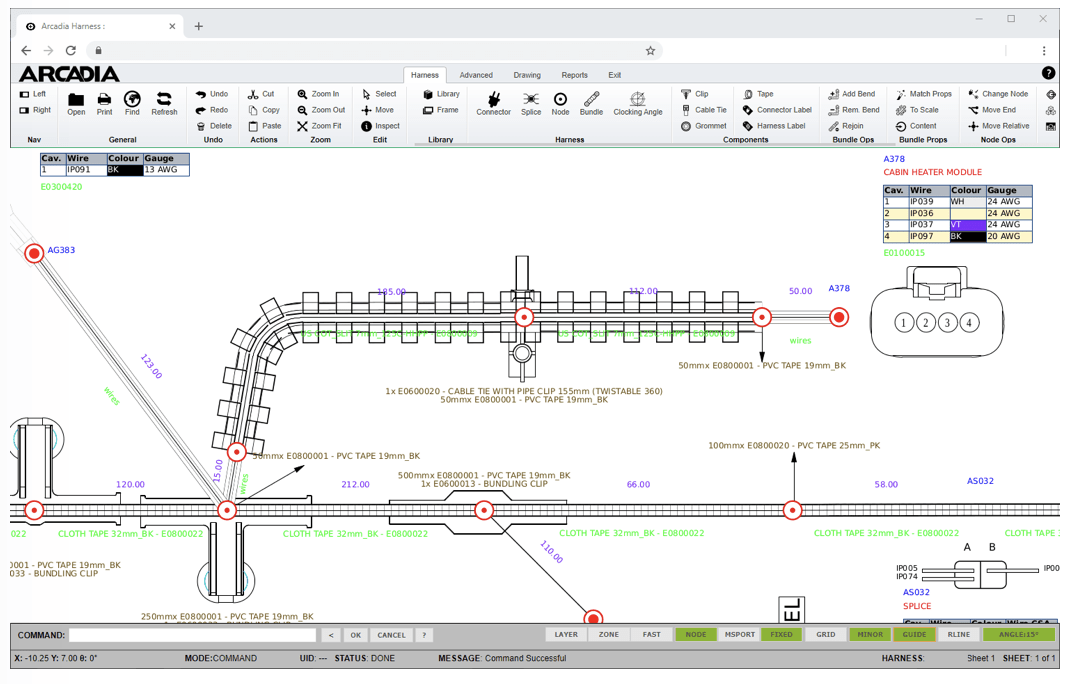Turn off the FIXED toggle
This screenshot has width=1080, height=684.
(781, 635)
